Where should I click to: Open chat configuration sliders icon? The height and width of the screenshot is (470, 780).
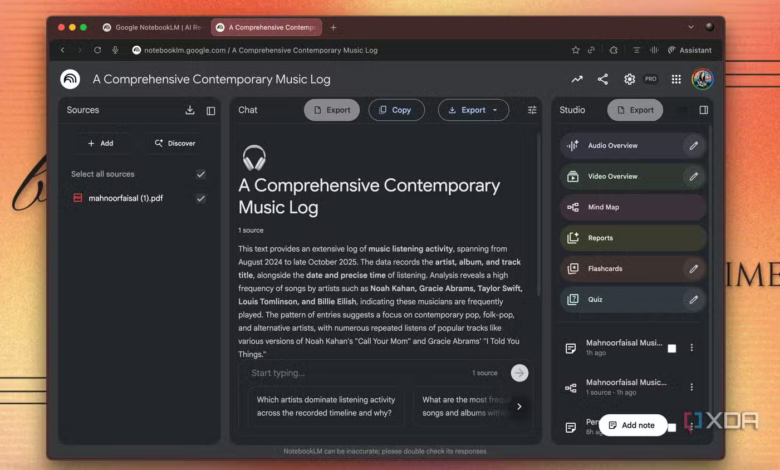click(x=532, y=110)
